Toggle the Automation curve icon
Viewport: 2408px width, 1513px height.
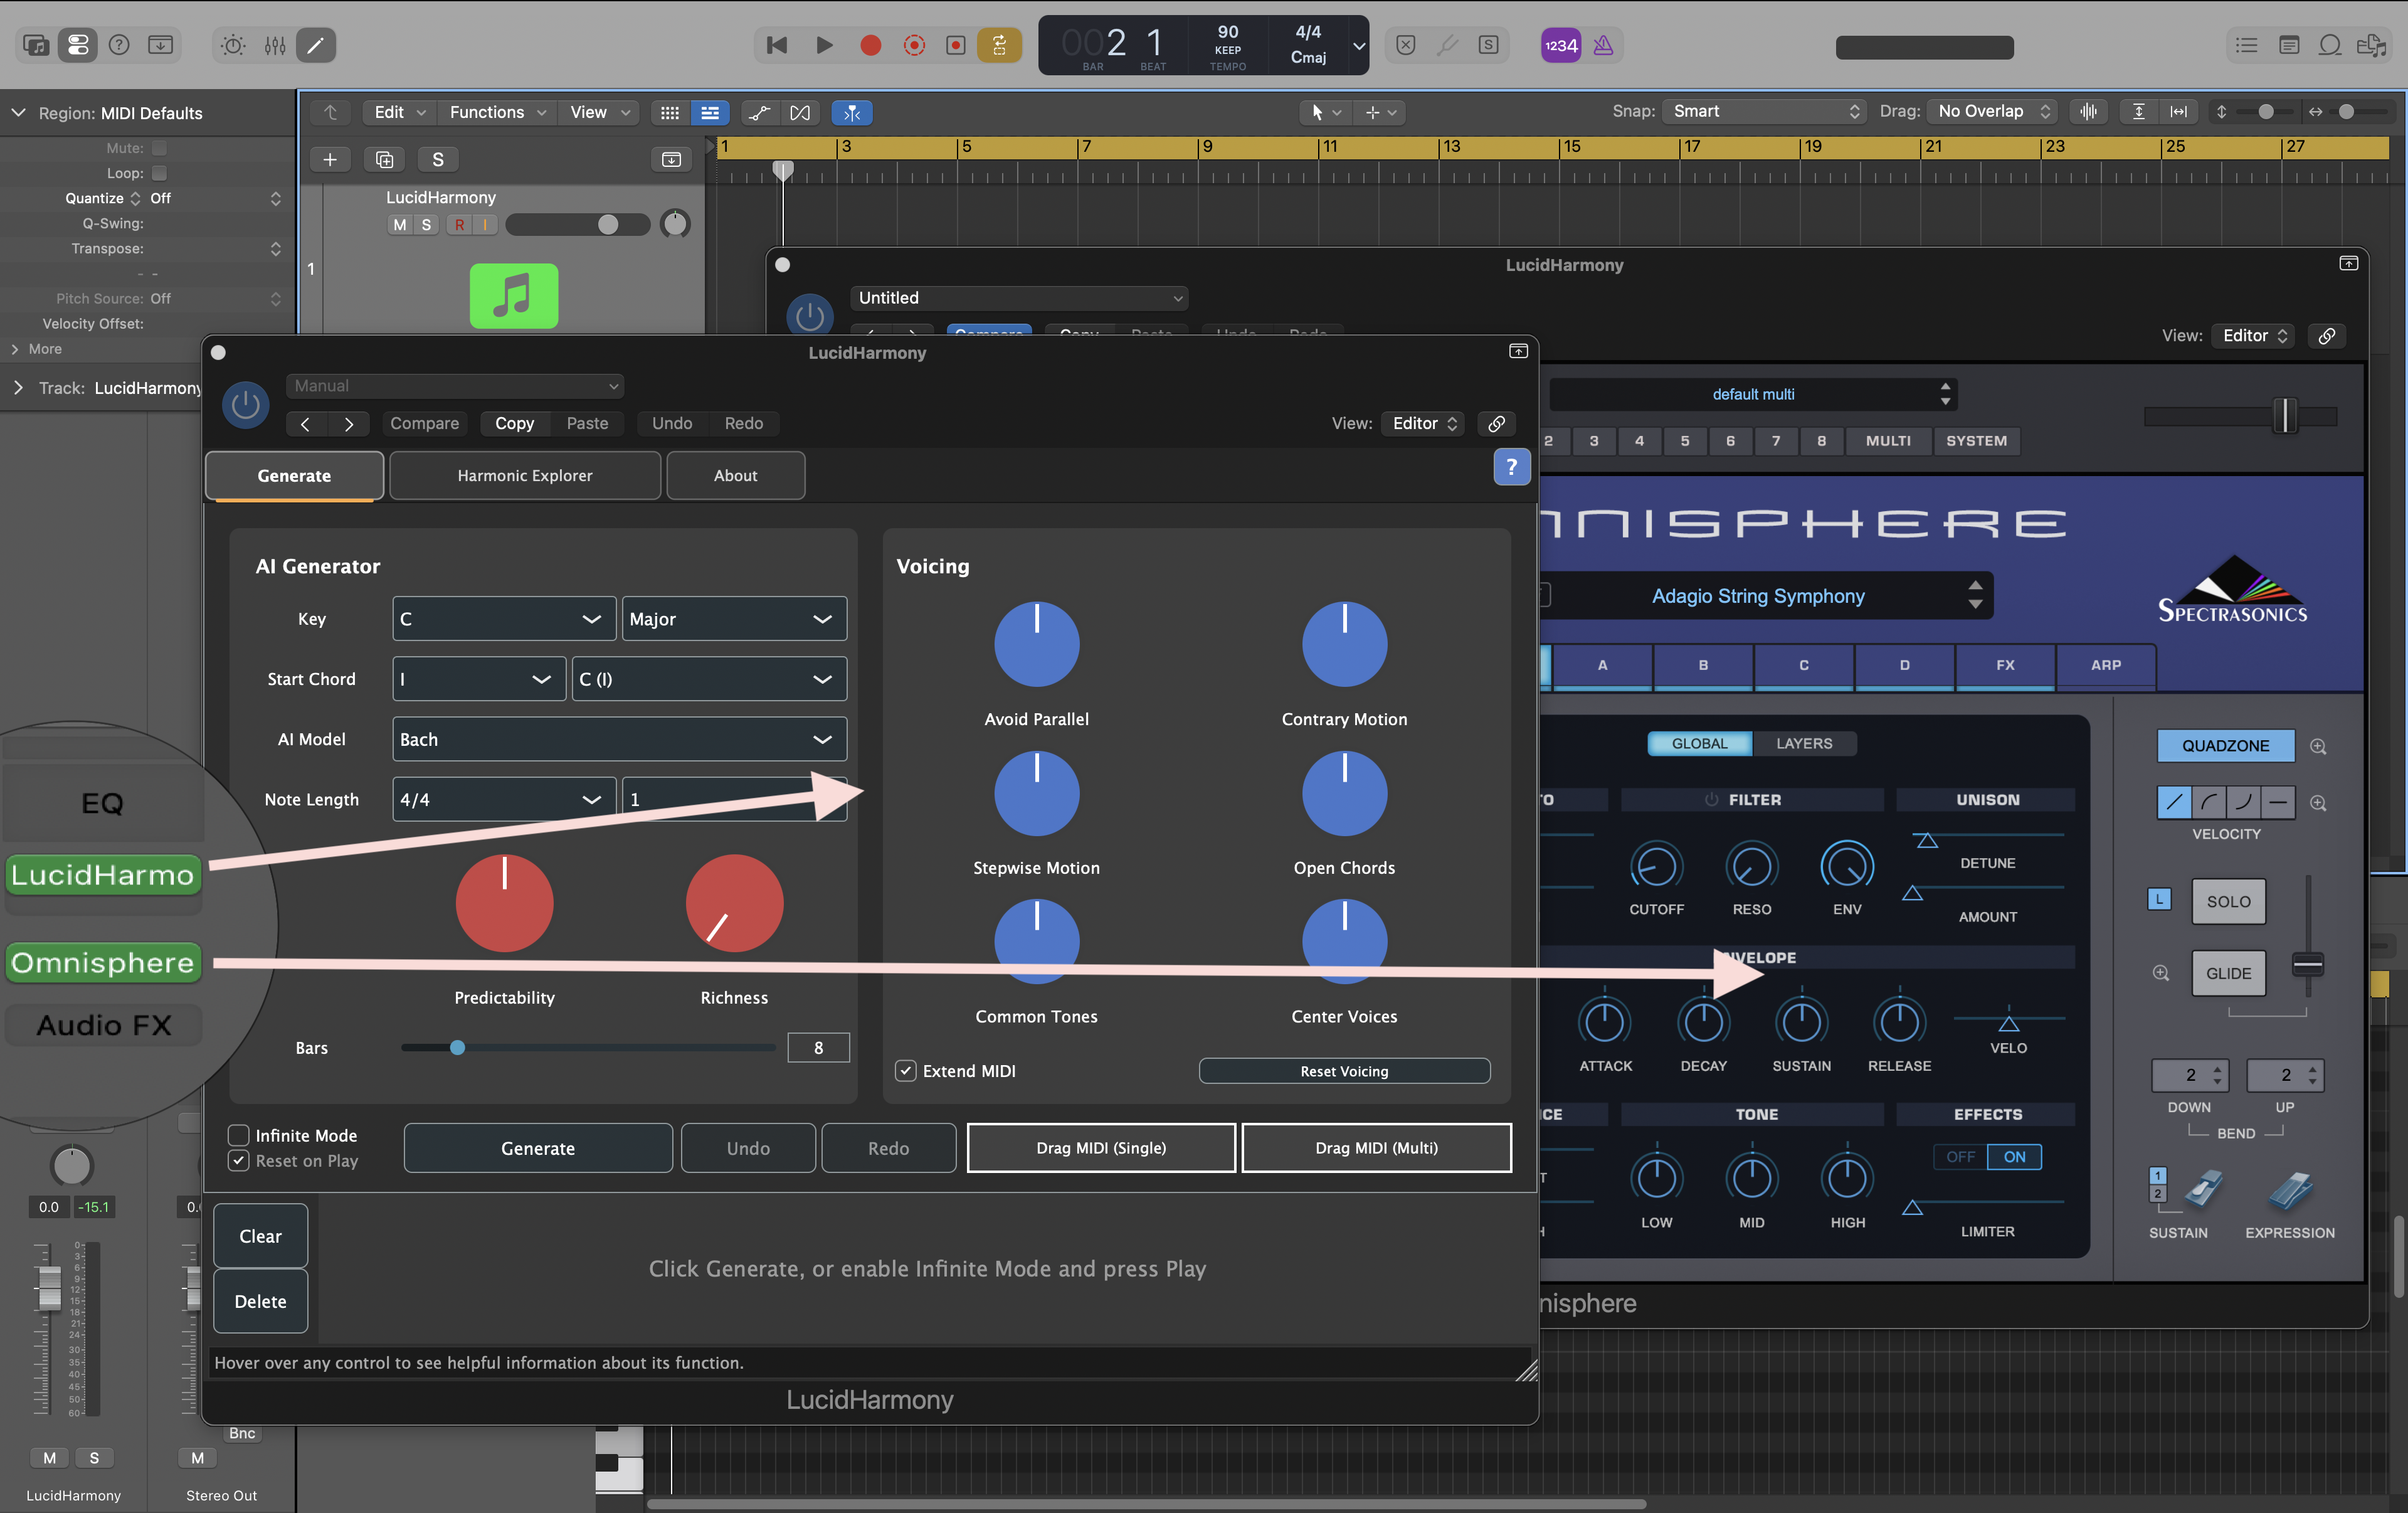click(x=760, y=112)
